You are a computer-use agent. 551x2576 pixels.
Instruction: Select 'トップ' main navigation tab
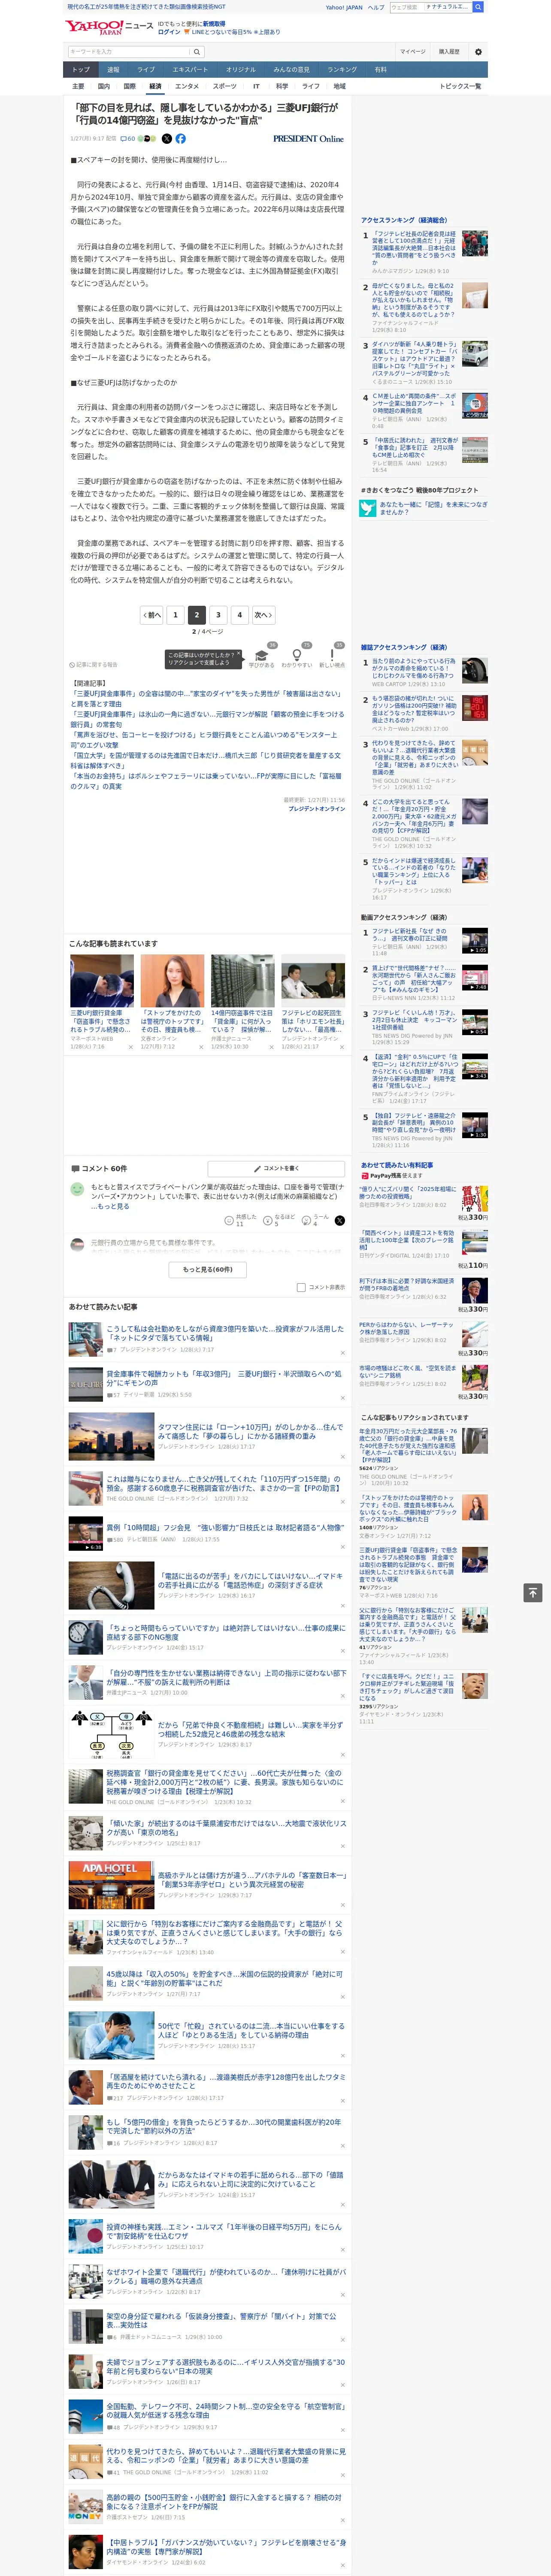click(81, 70)
